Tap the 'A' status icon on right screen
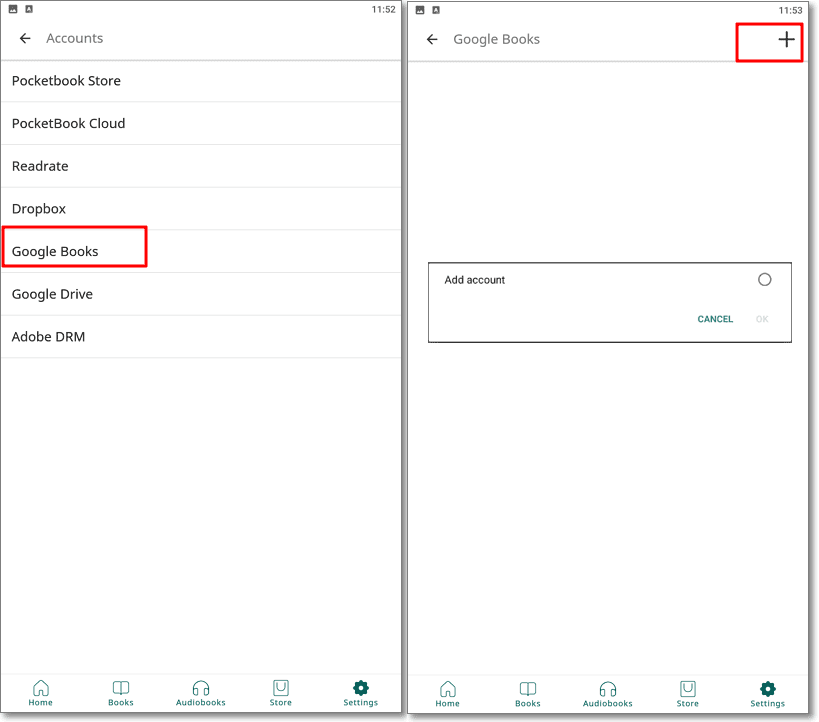Image resolution: width=819 pixels, height=722 pixels. click(436, 10)
